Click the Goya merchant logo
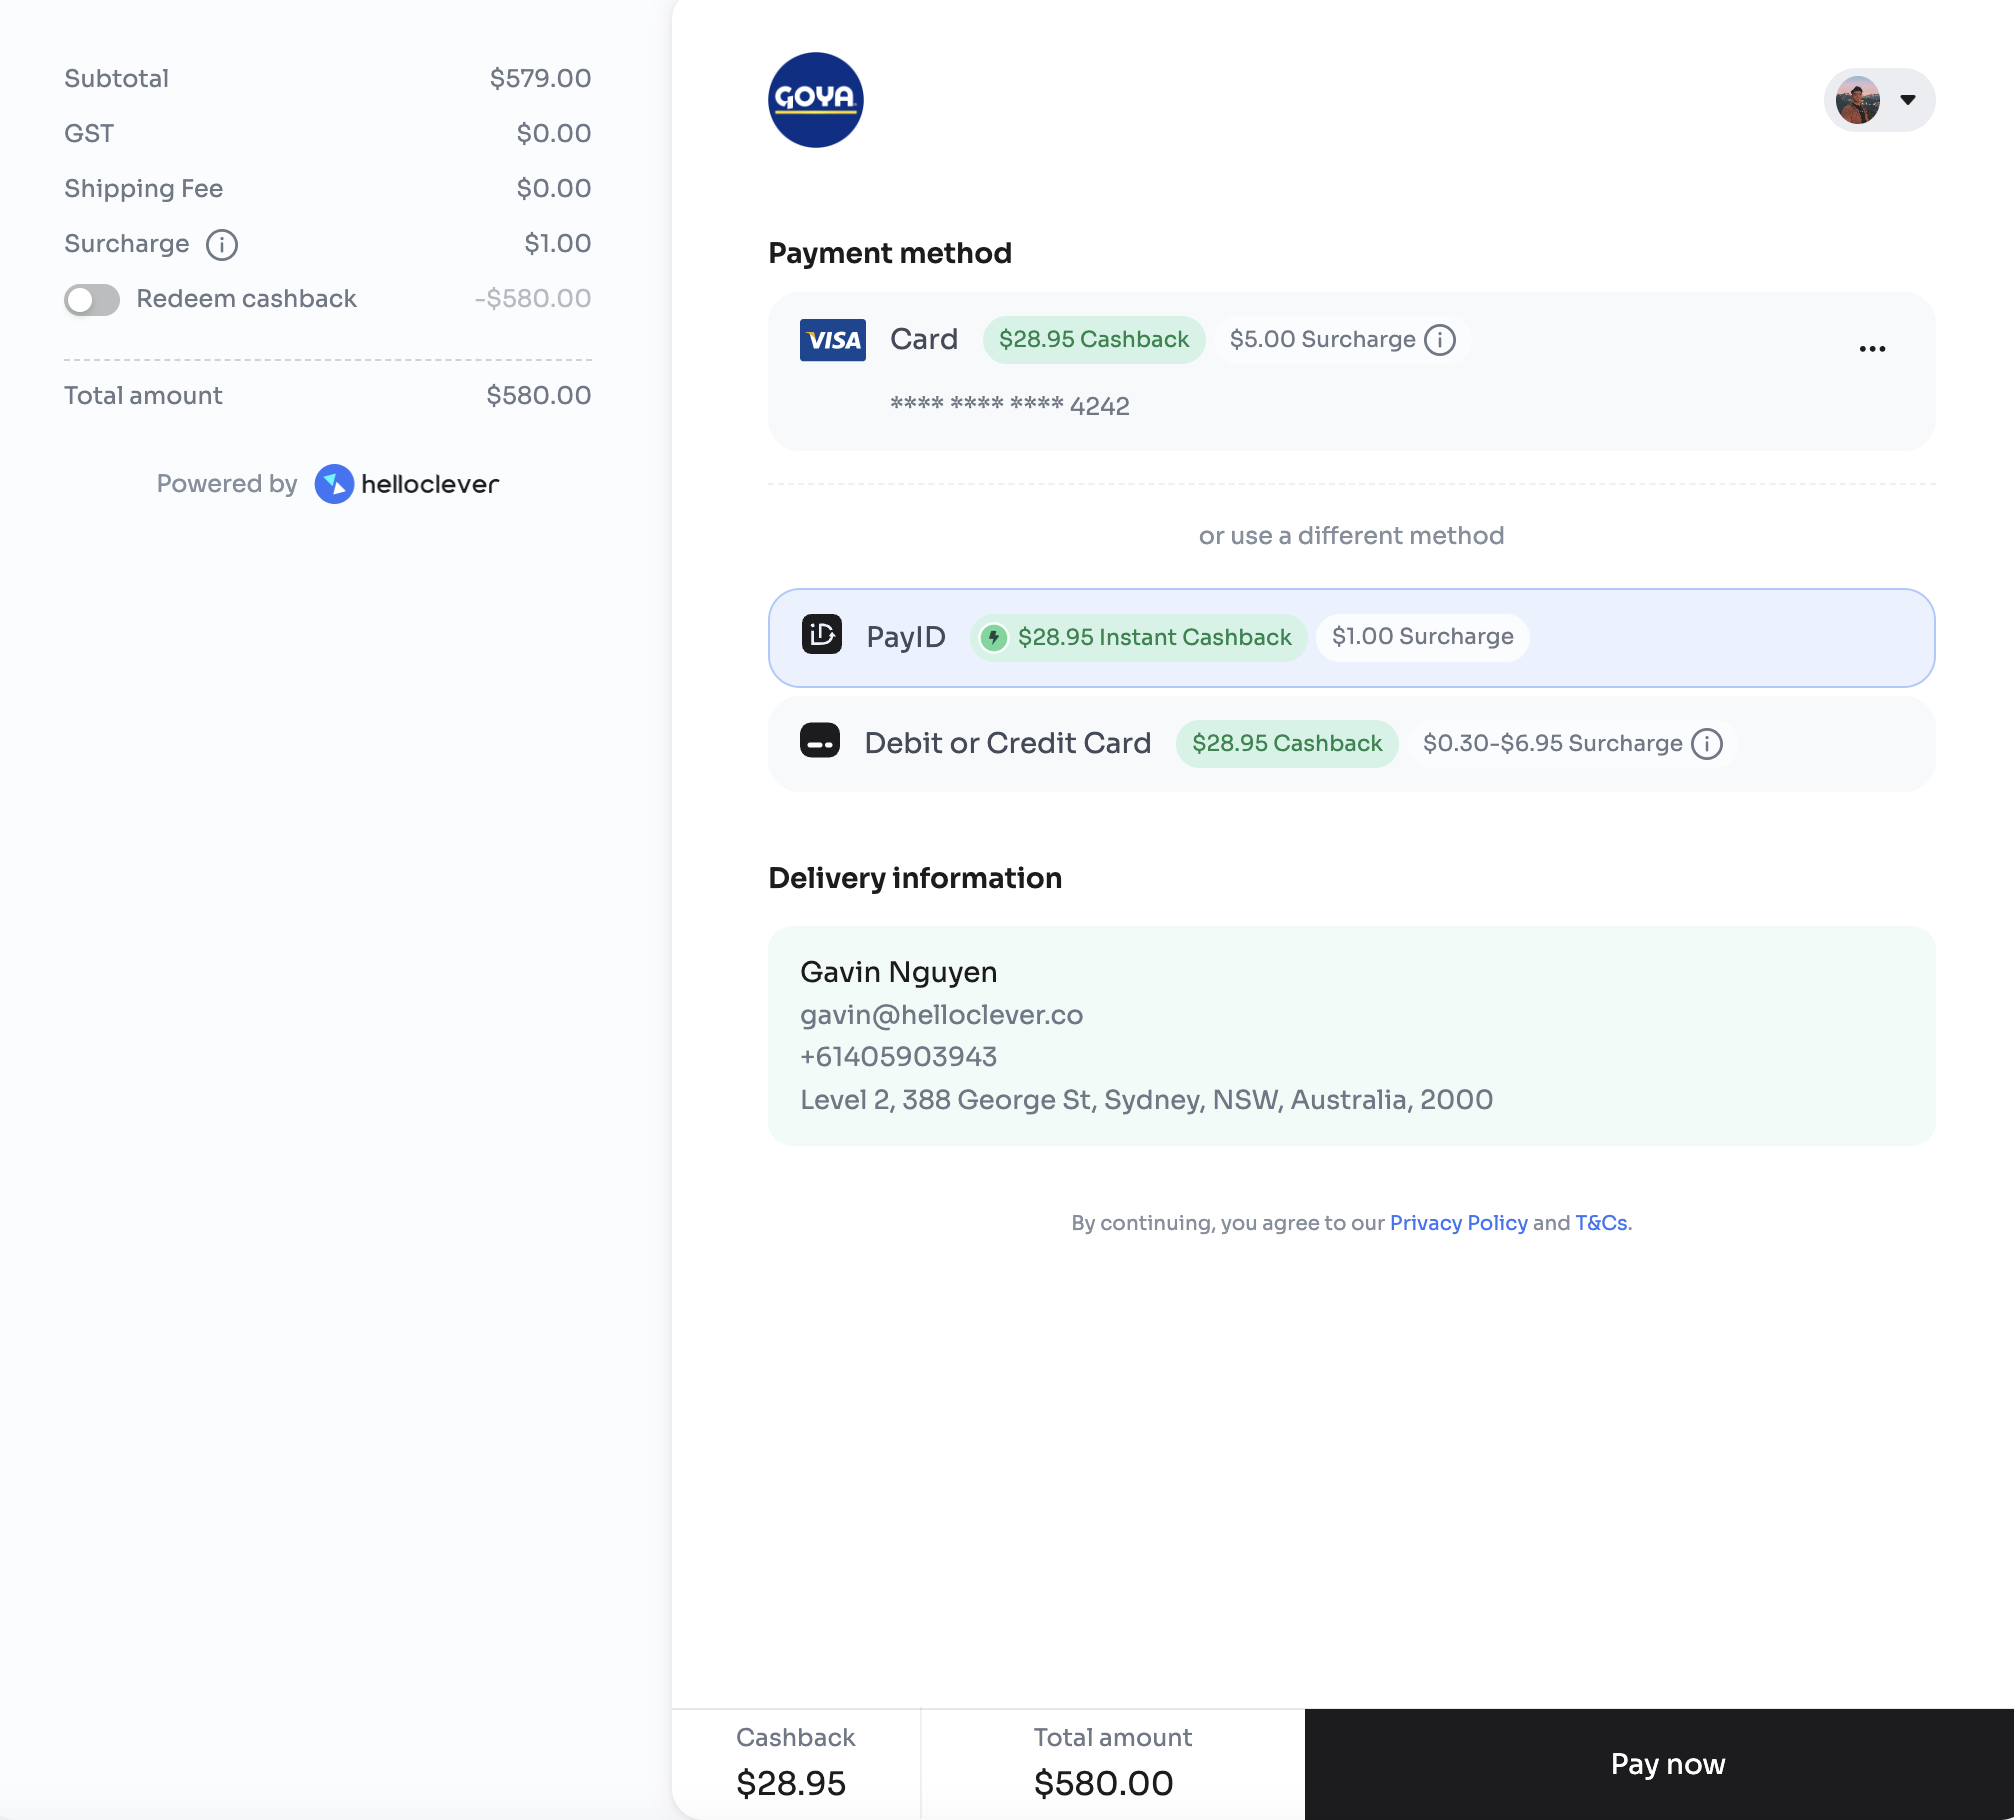2014x1820 pixels. (815, 100)
